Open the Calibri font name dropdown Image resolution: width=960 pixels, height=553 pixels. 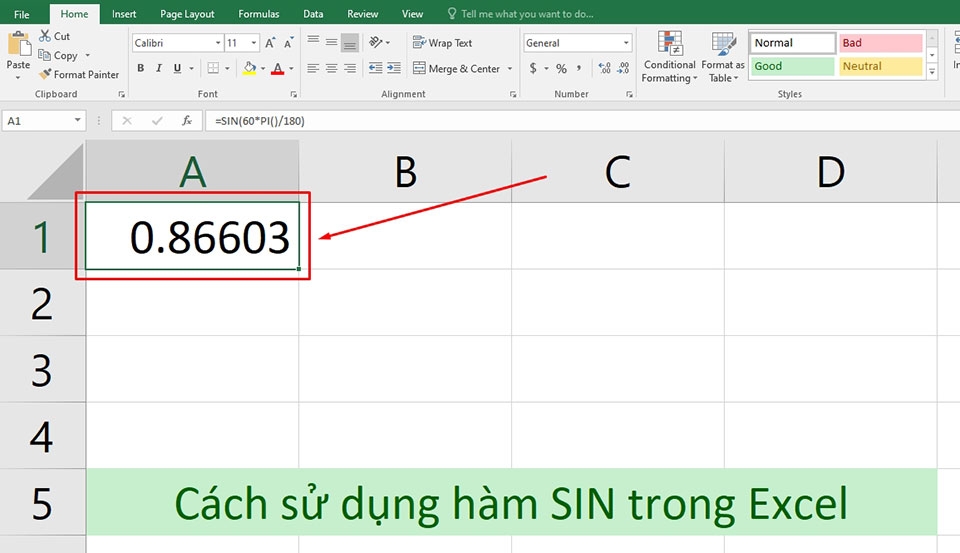(218, 43)
